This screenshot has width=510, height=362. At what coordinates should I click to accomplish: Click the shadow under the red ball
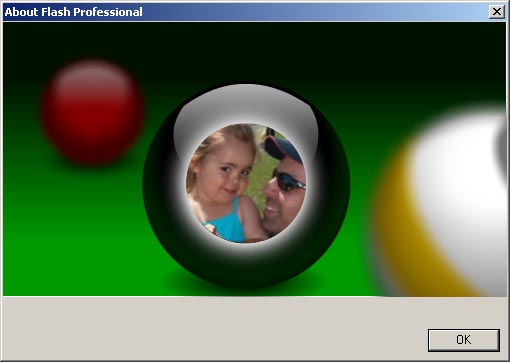click(97, 165)
